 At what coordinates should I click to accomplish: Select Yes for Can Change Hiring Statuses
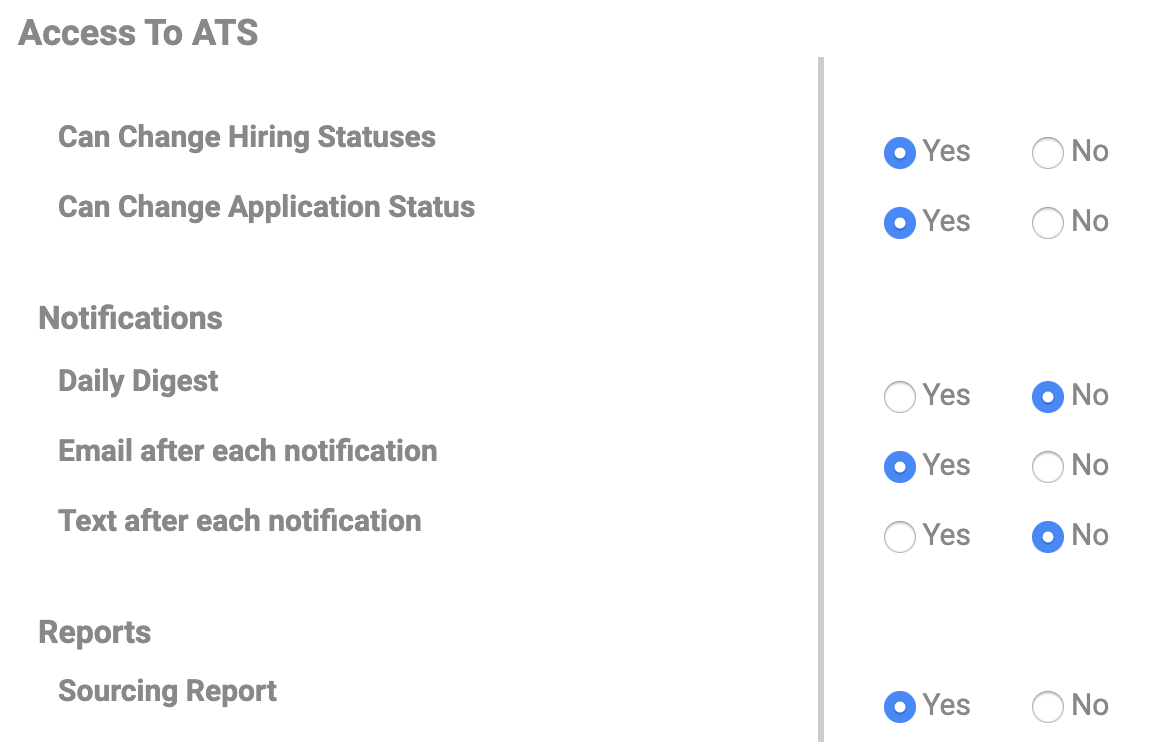pyautogui.click(x=900, y=153)
